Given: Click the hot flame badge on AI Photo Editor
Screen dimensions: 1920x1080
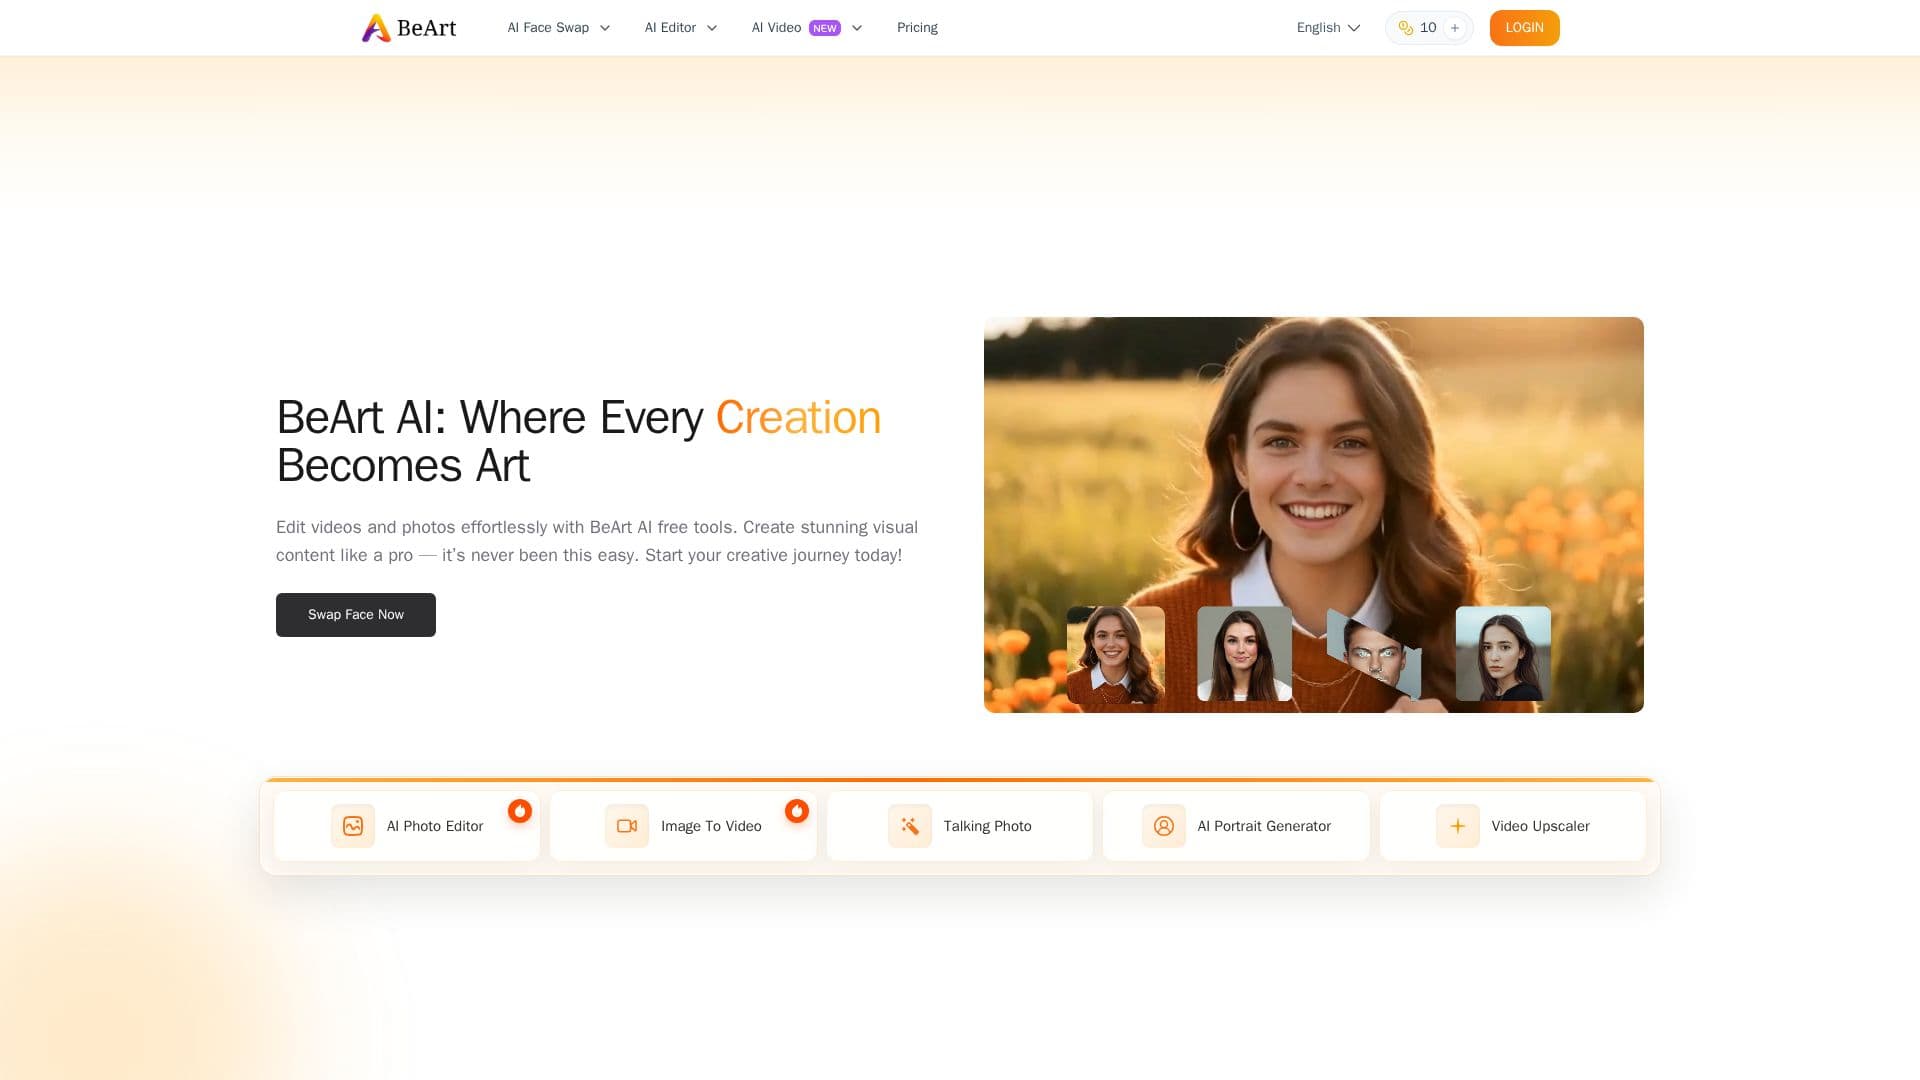Looking at the screenshot, I should tap(520, 811).
